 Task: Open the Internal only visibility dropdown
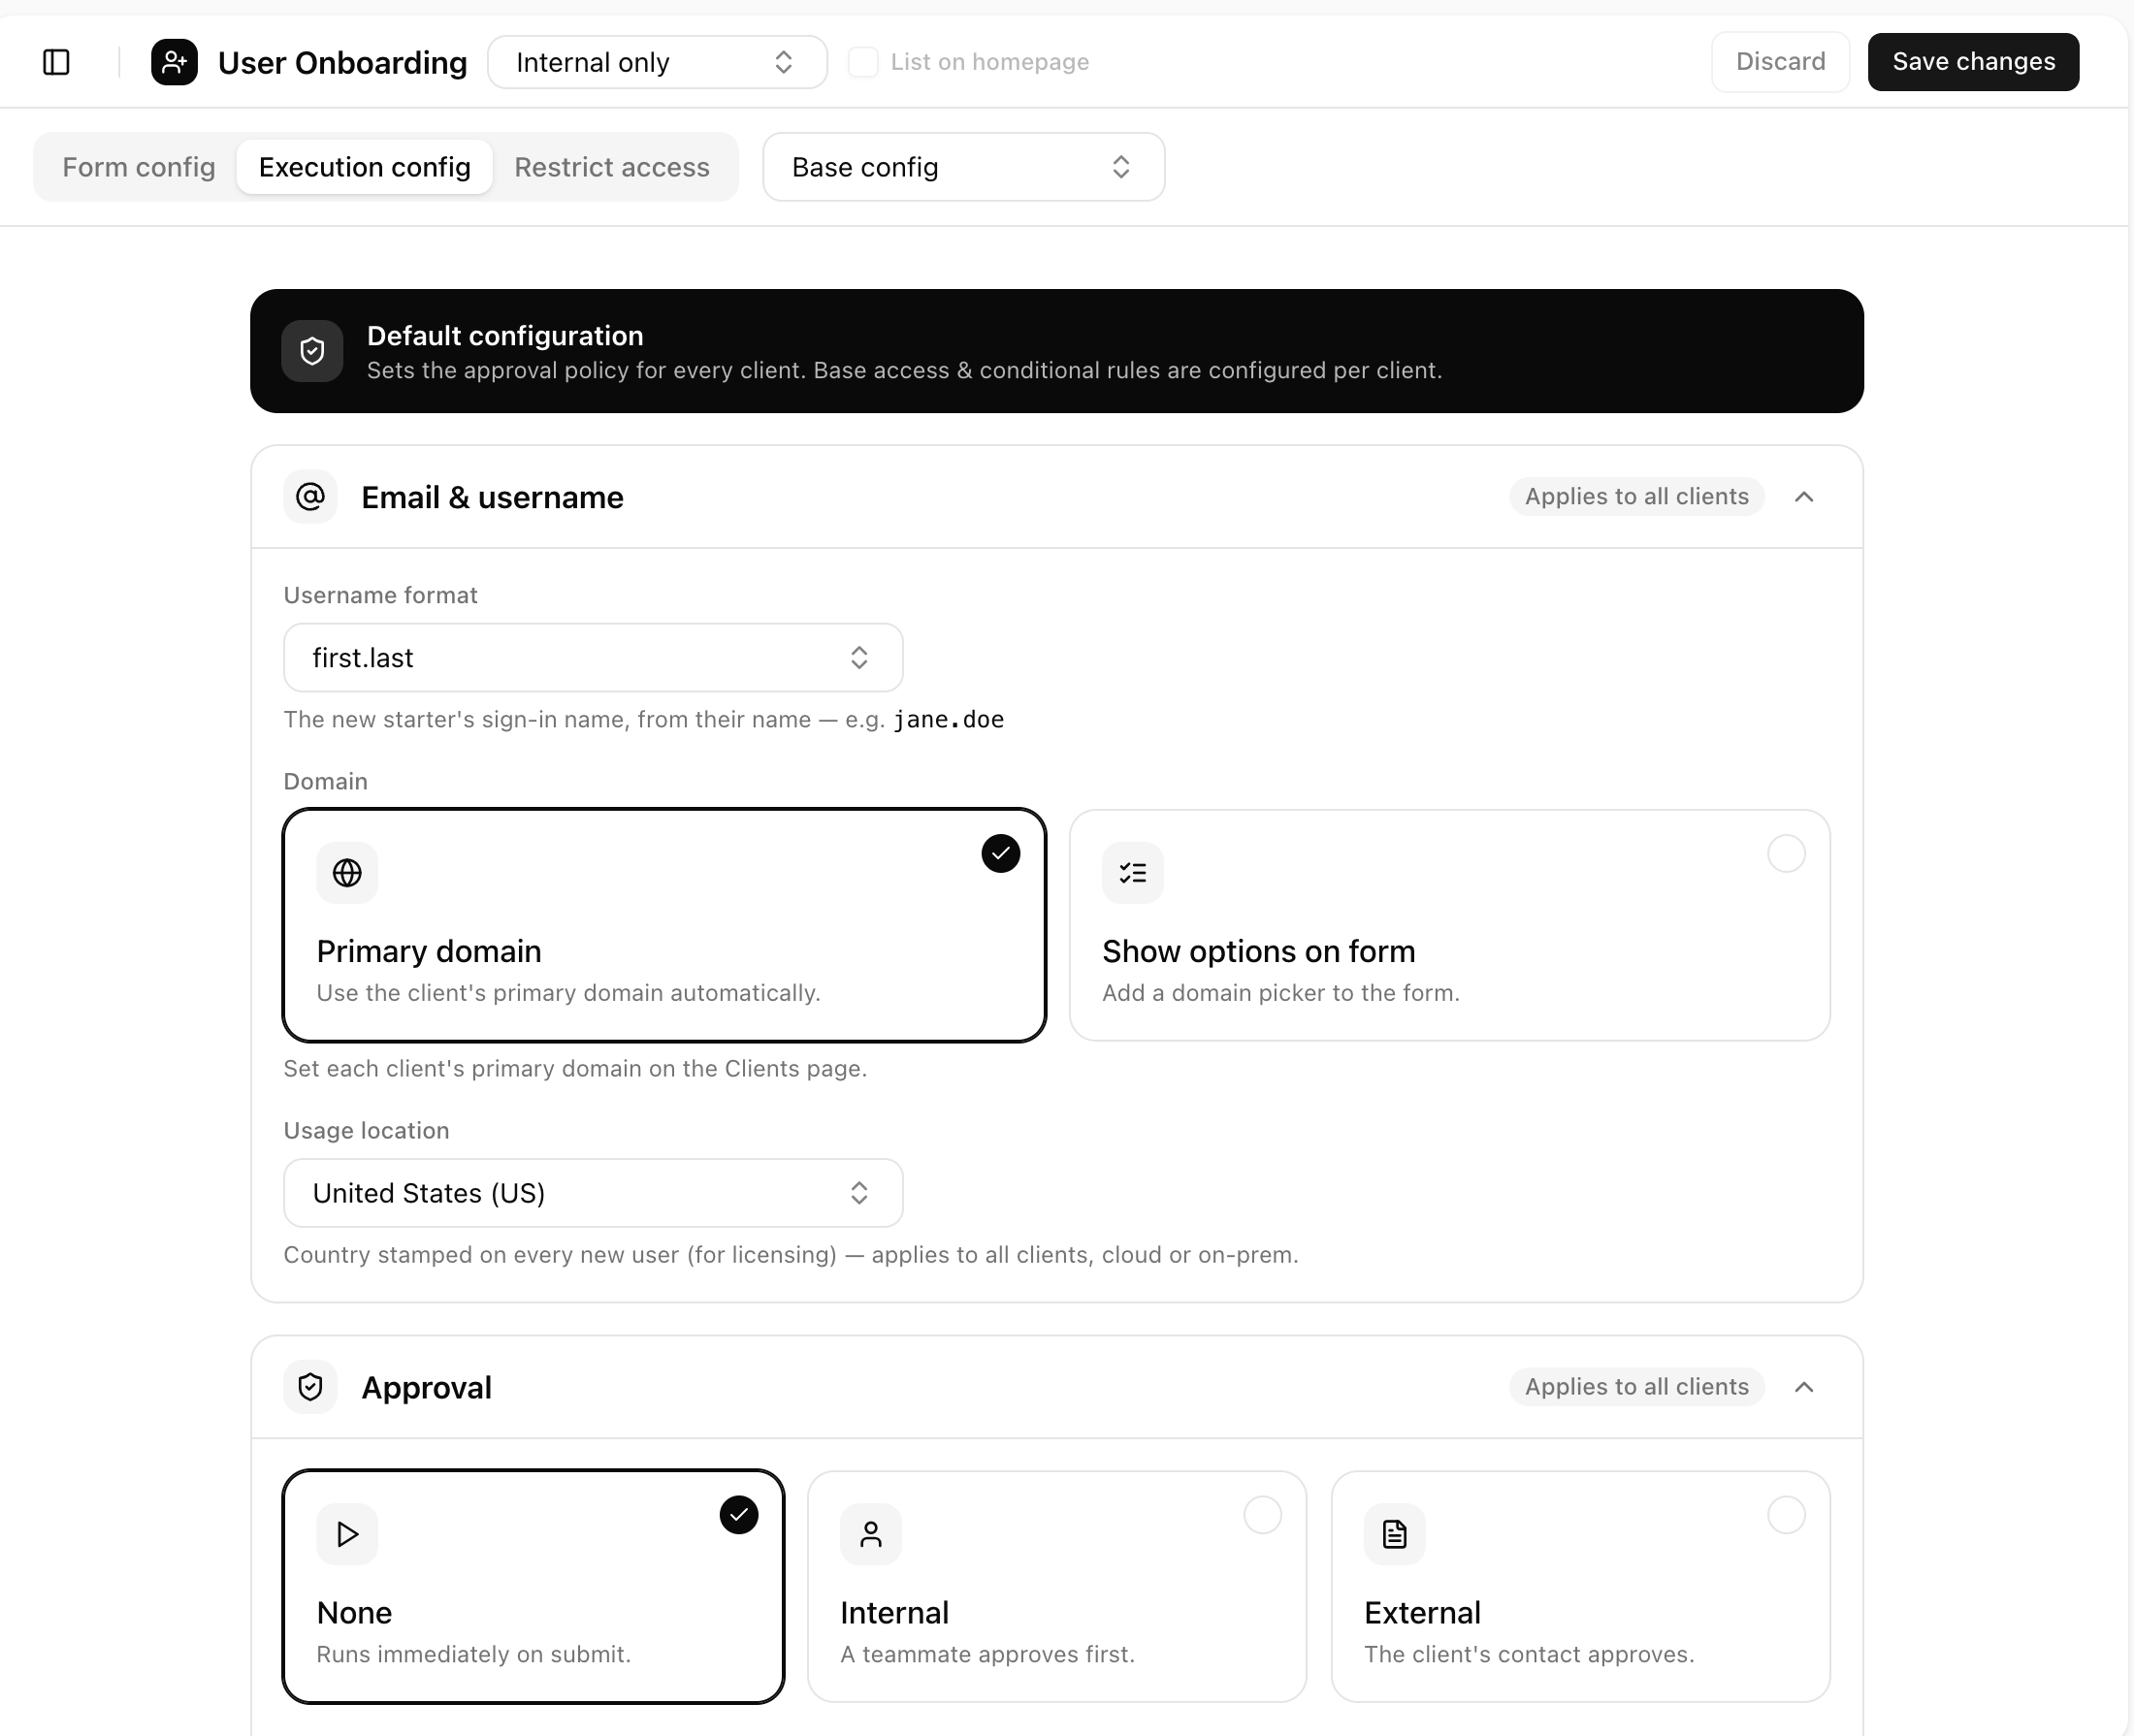coord(657,62)
